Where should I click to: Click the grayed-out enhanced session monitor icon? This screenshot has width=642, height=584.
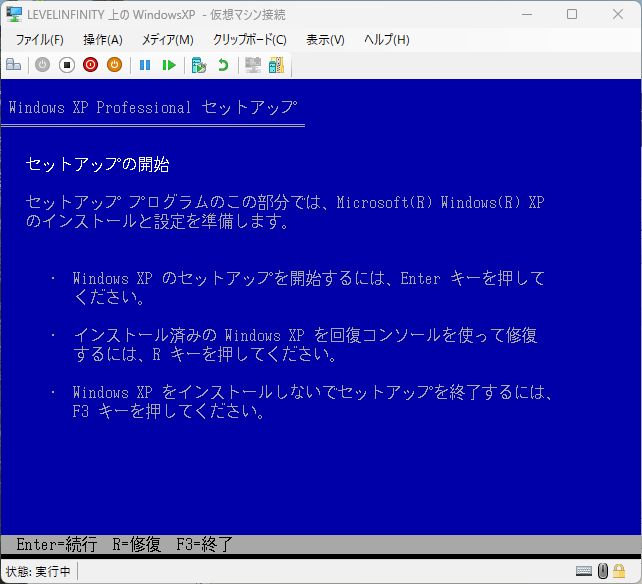tap(253, 65)
